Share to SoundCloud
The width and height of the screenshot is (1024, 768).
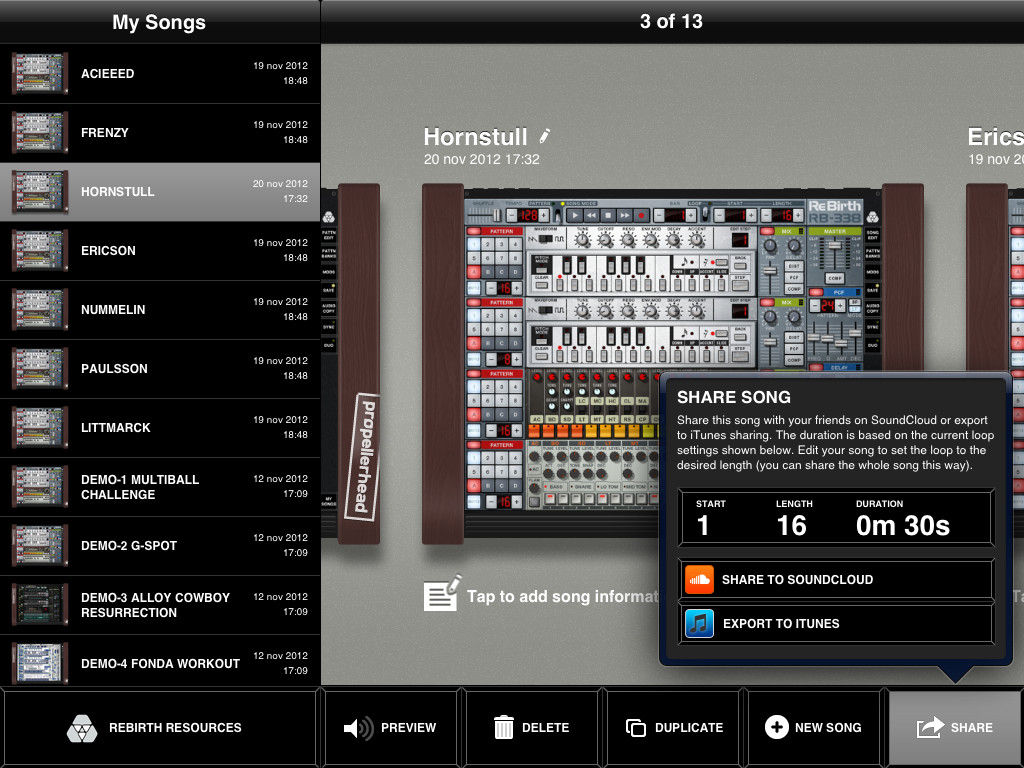[837, 579]
